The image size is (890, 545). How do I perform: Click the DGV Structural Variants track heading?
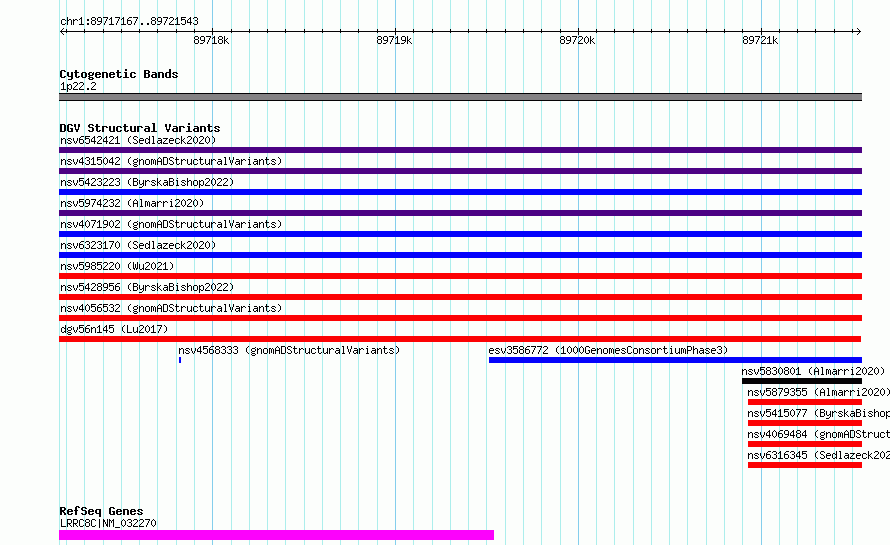(x=140, y=128)
